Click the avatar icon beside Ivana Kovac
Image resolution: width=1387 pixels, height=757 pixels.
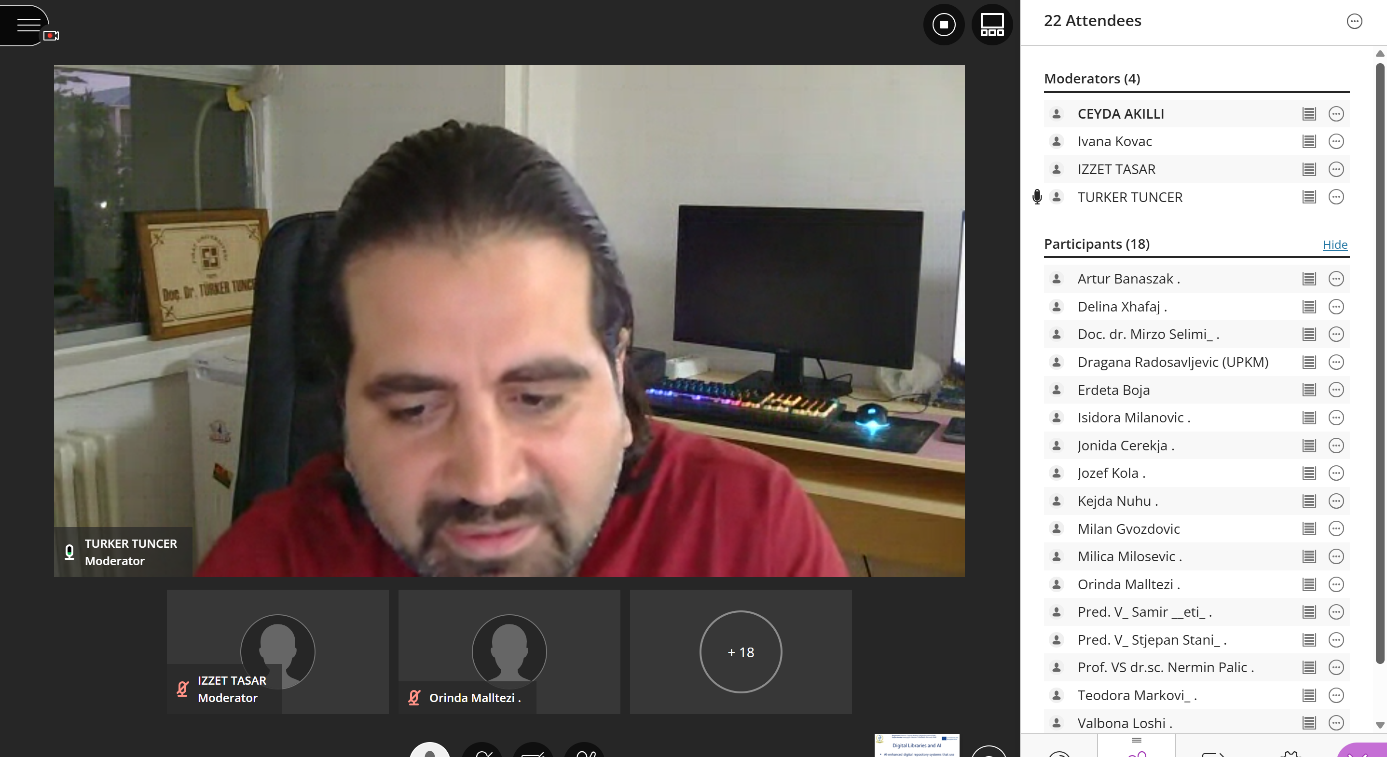[x=1056, y=142]
